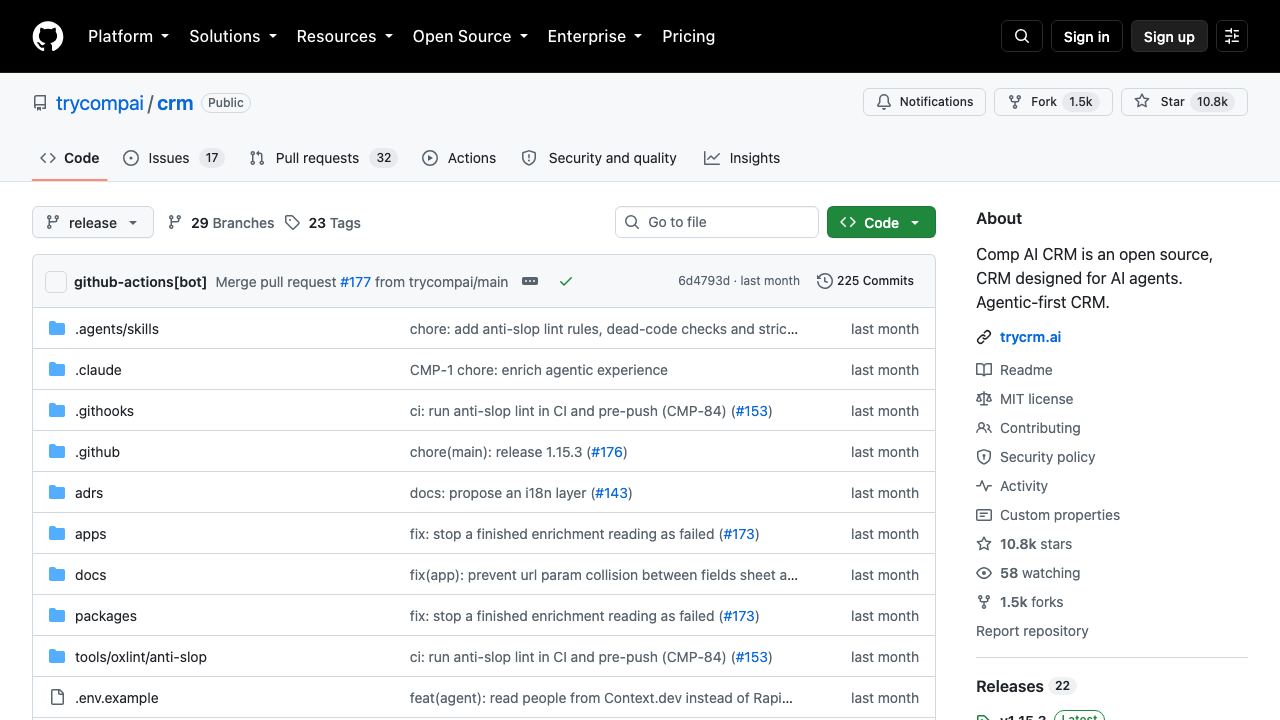Open the Insights tab
Screen dimensions: 1280x720
click(x=742, y=158)
